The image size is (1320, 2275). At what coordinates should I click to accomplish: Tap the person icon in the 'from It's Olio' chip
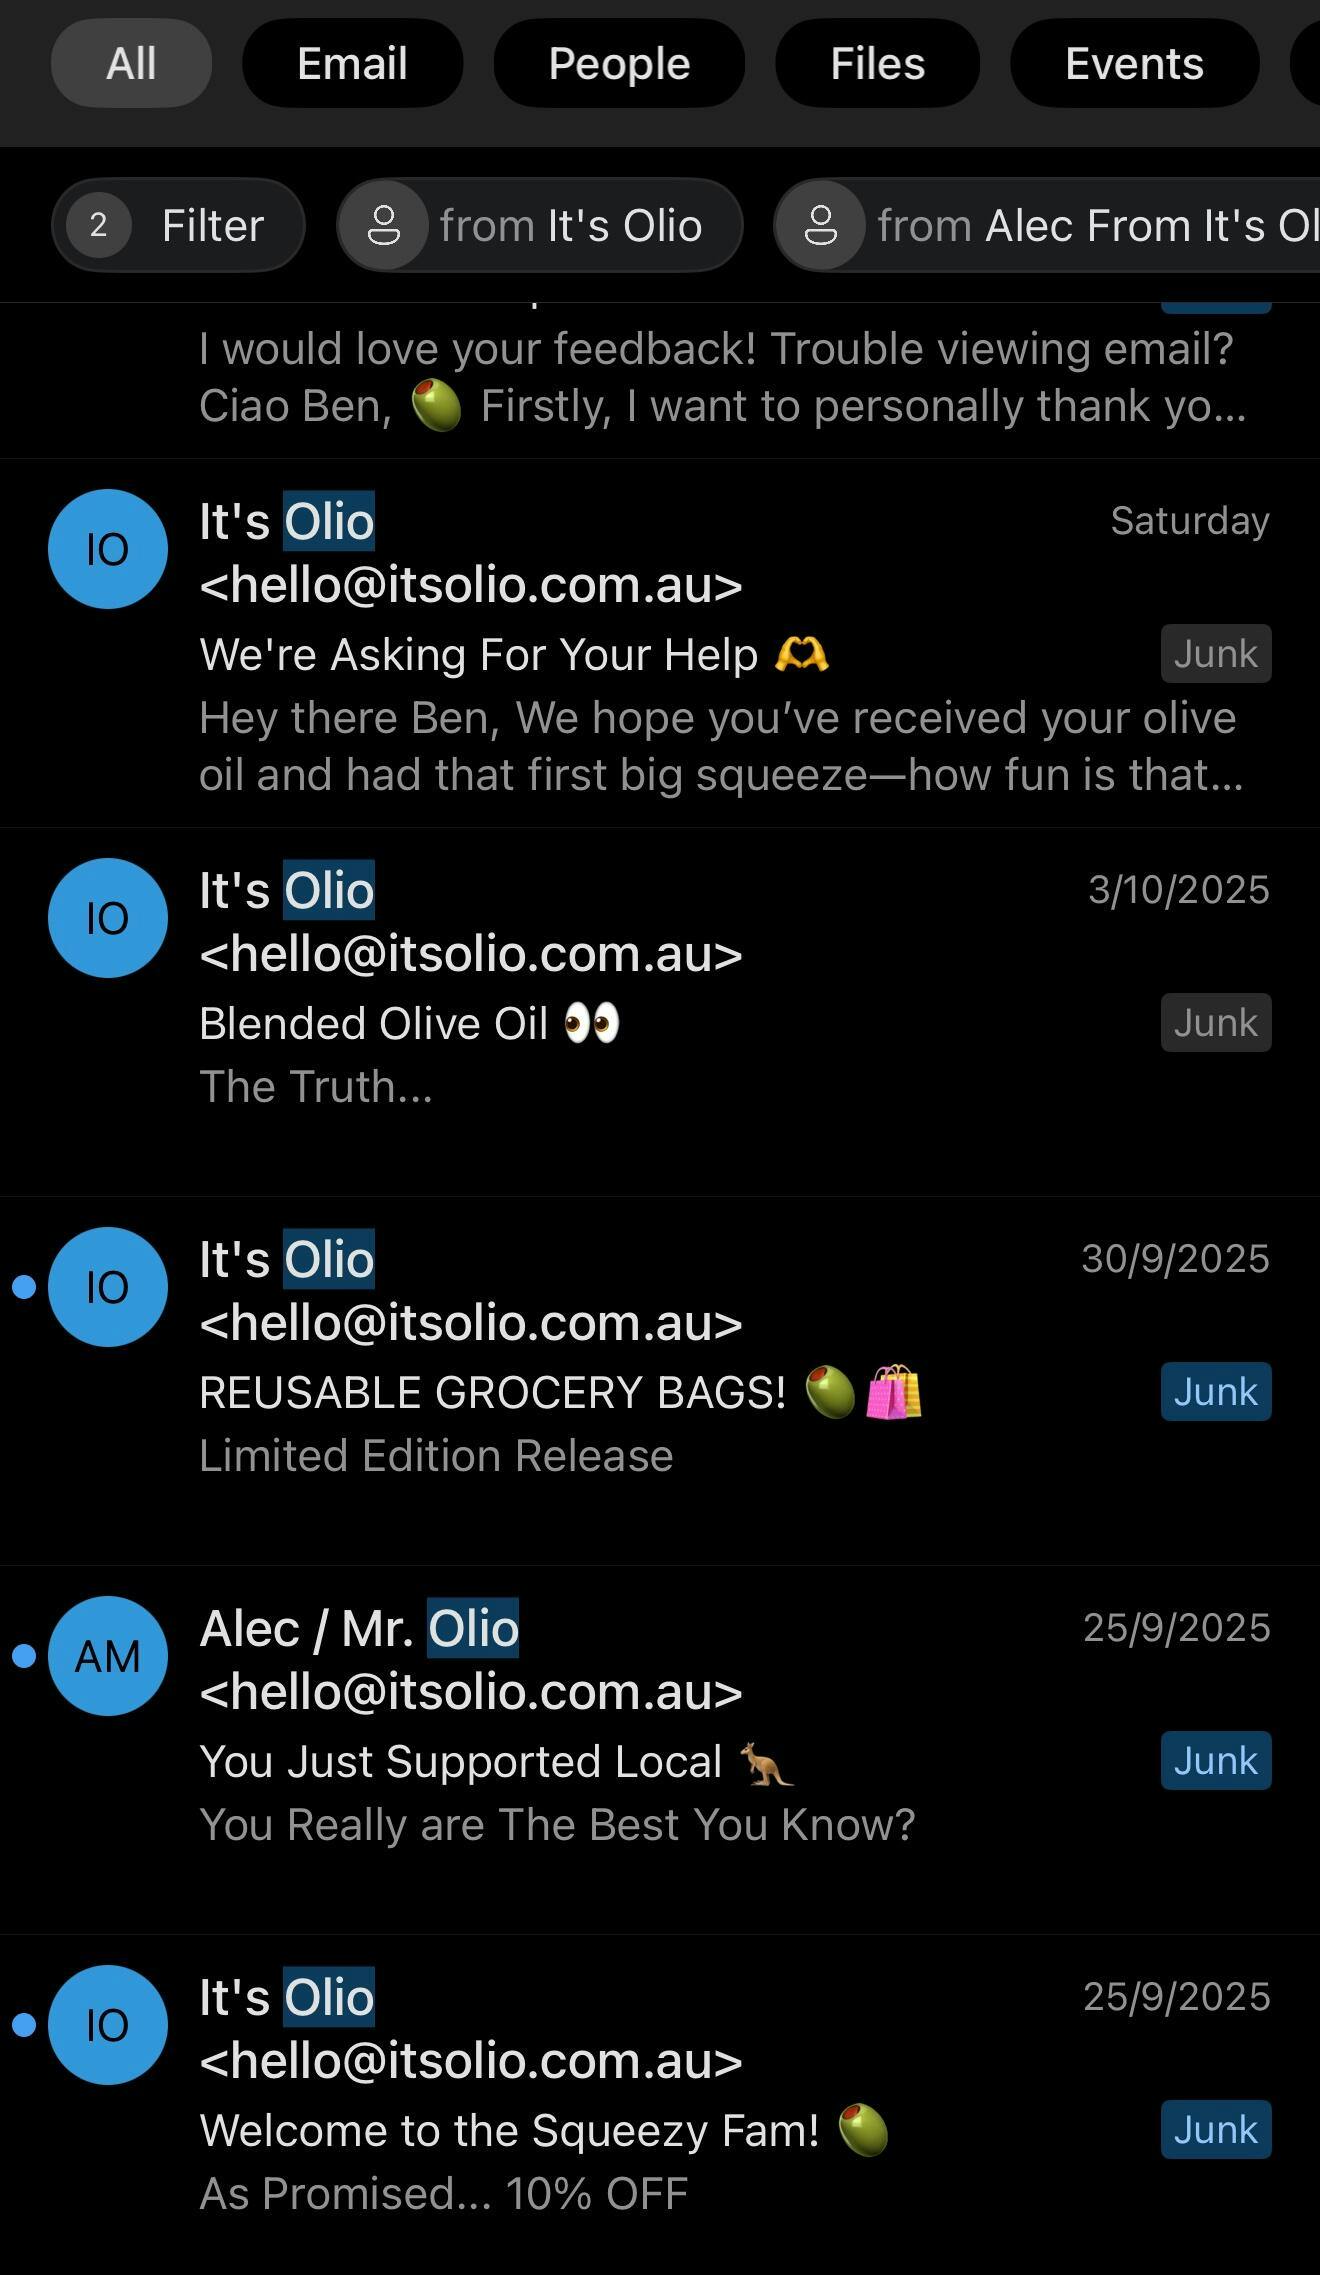pos(383,225)
